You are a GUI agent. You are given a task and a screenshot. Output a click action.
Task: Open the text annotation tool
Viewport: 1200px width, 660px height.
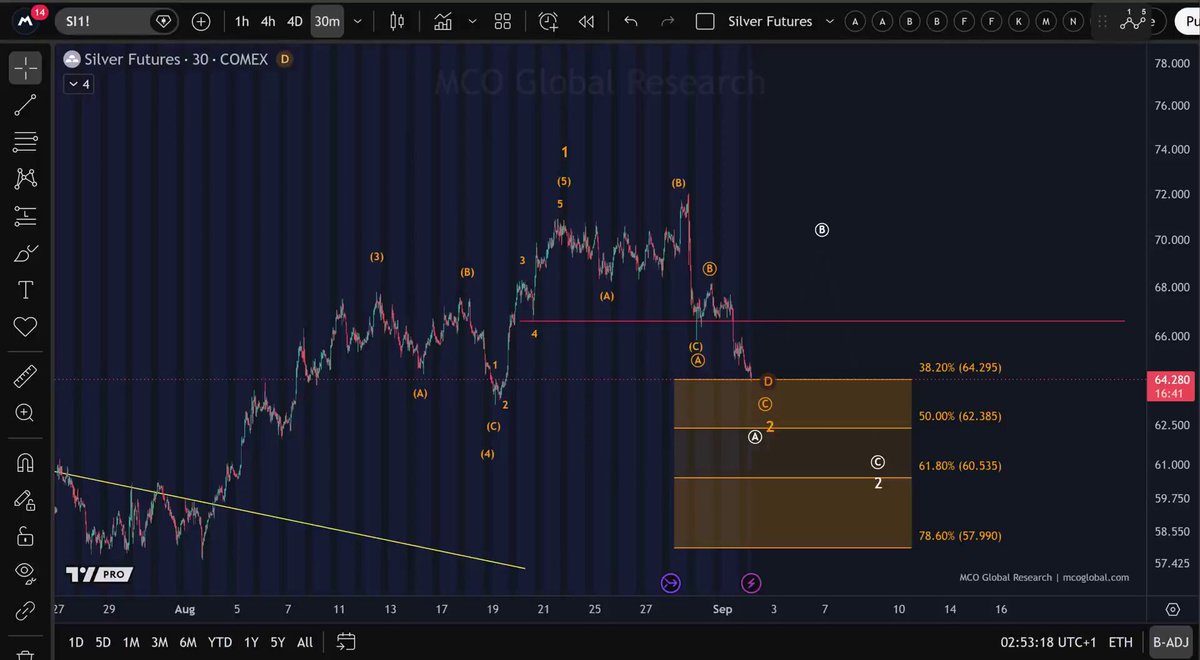(x=25, y=290)
